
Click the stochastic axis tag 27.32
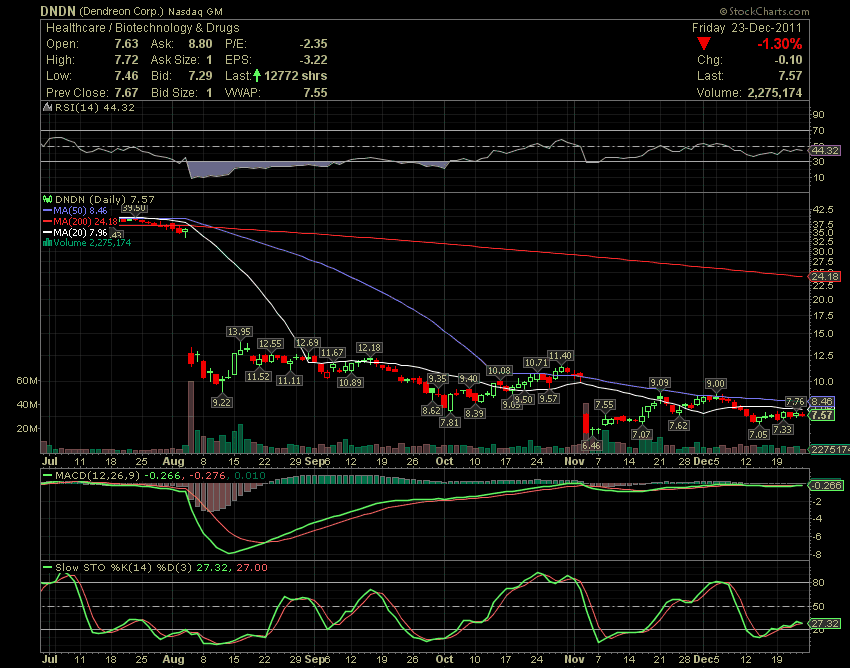(824, 624)
